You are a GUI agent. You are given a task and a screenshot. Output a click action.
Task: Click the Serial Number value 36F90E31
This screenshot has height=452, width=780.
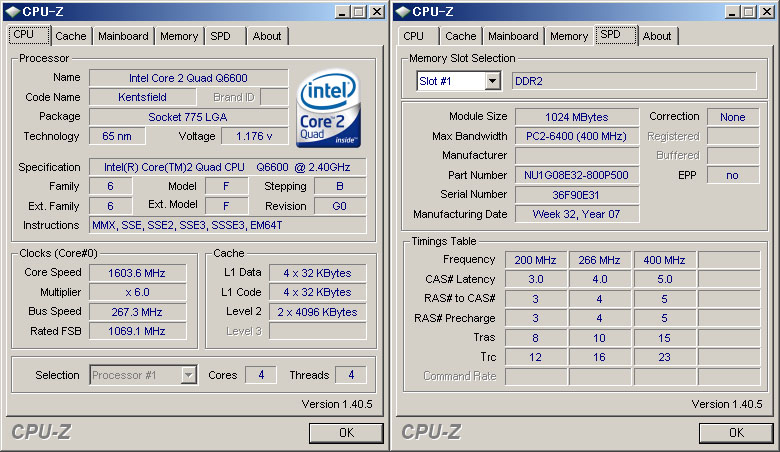coord(577,195)
